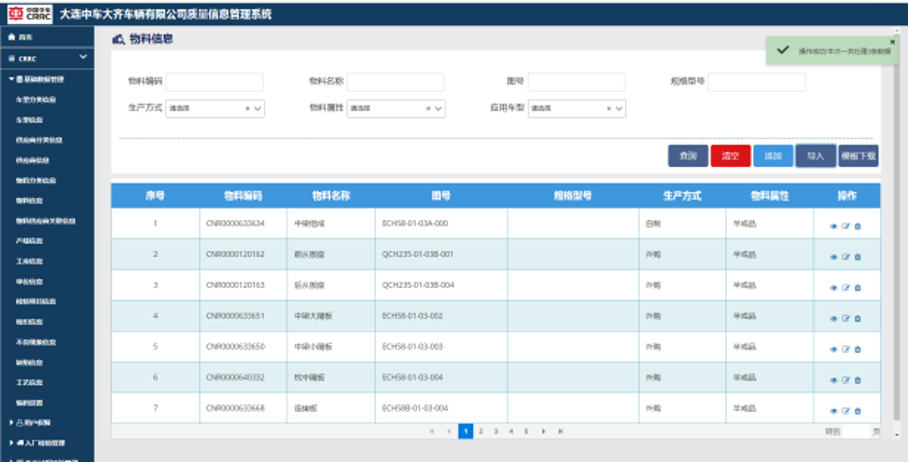This screenshot has height=462, width=908.
Task: Open 检验项目信息 in the sidebar
Action: pyautogui.click(x=36, y=302)
